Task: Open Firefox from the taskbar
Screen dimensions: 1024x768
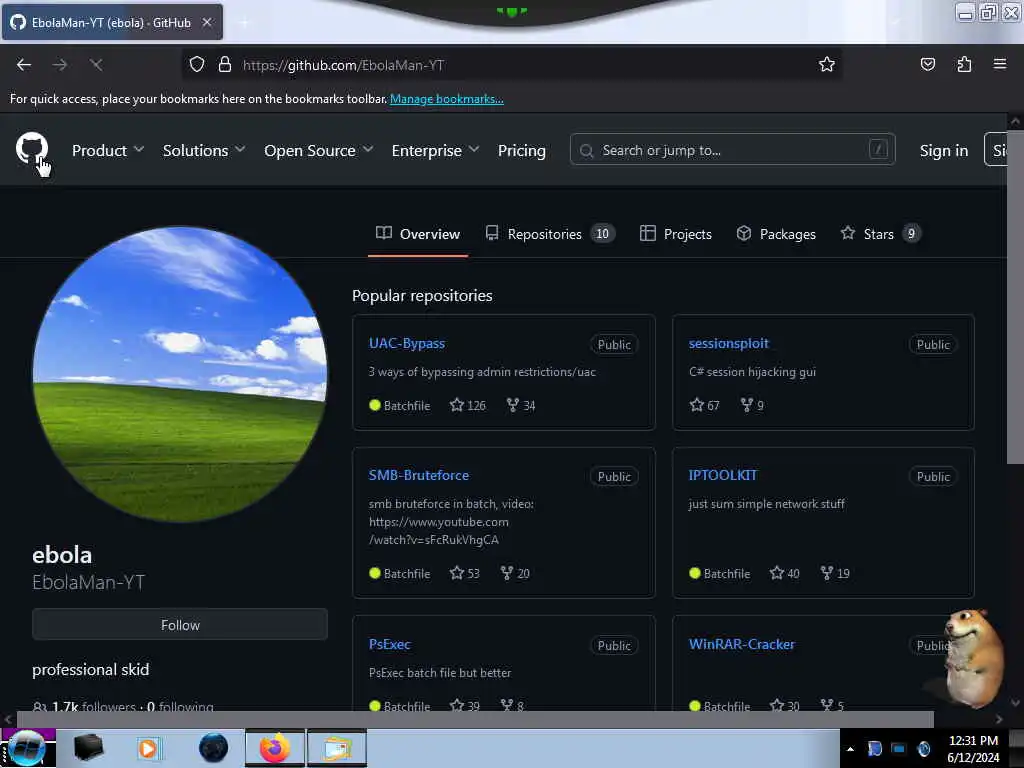Action: point(274,748)
